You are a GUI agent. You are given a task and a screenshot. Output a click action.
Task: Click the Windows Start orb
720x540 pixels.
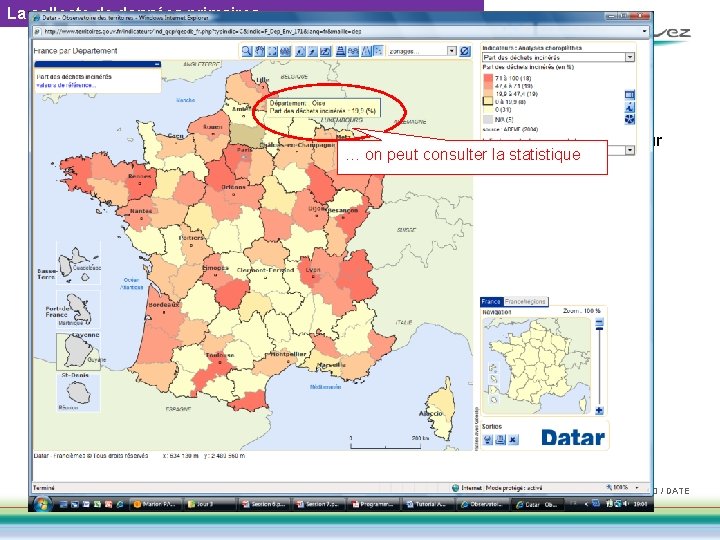click(42, 504)
